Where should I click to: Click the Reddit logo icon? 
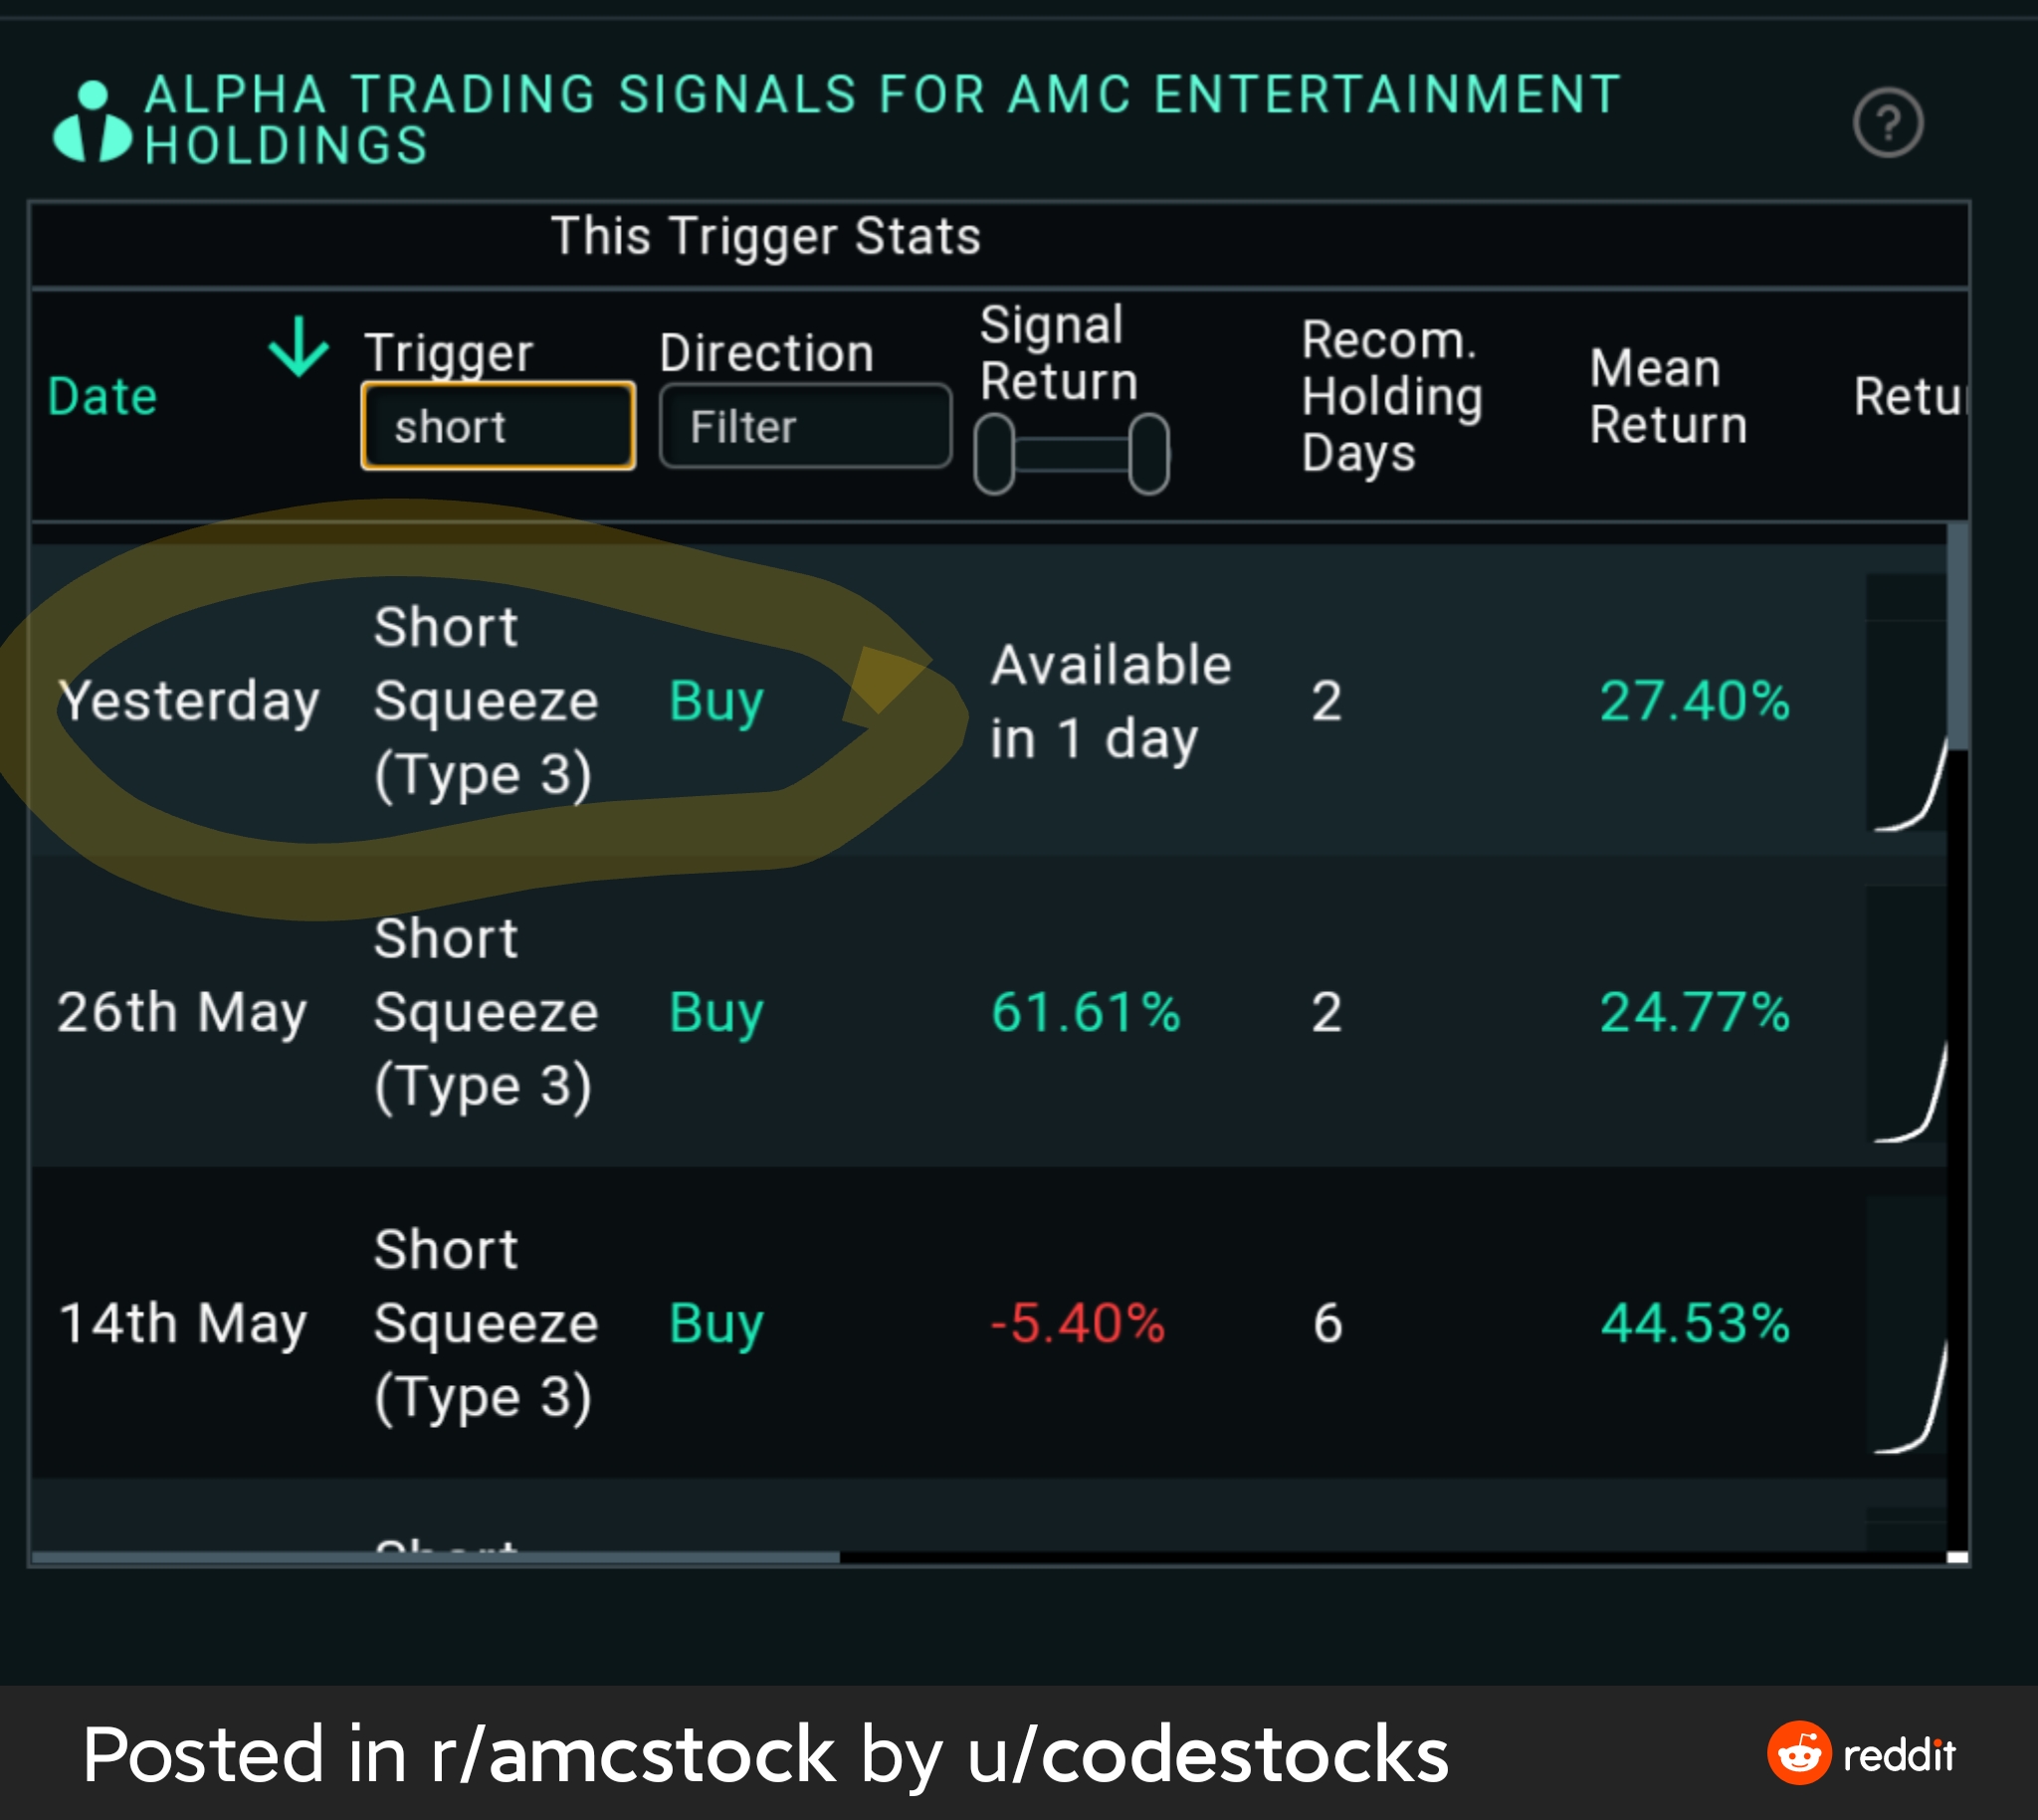(x=1798, y=1753)
